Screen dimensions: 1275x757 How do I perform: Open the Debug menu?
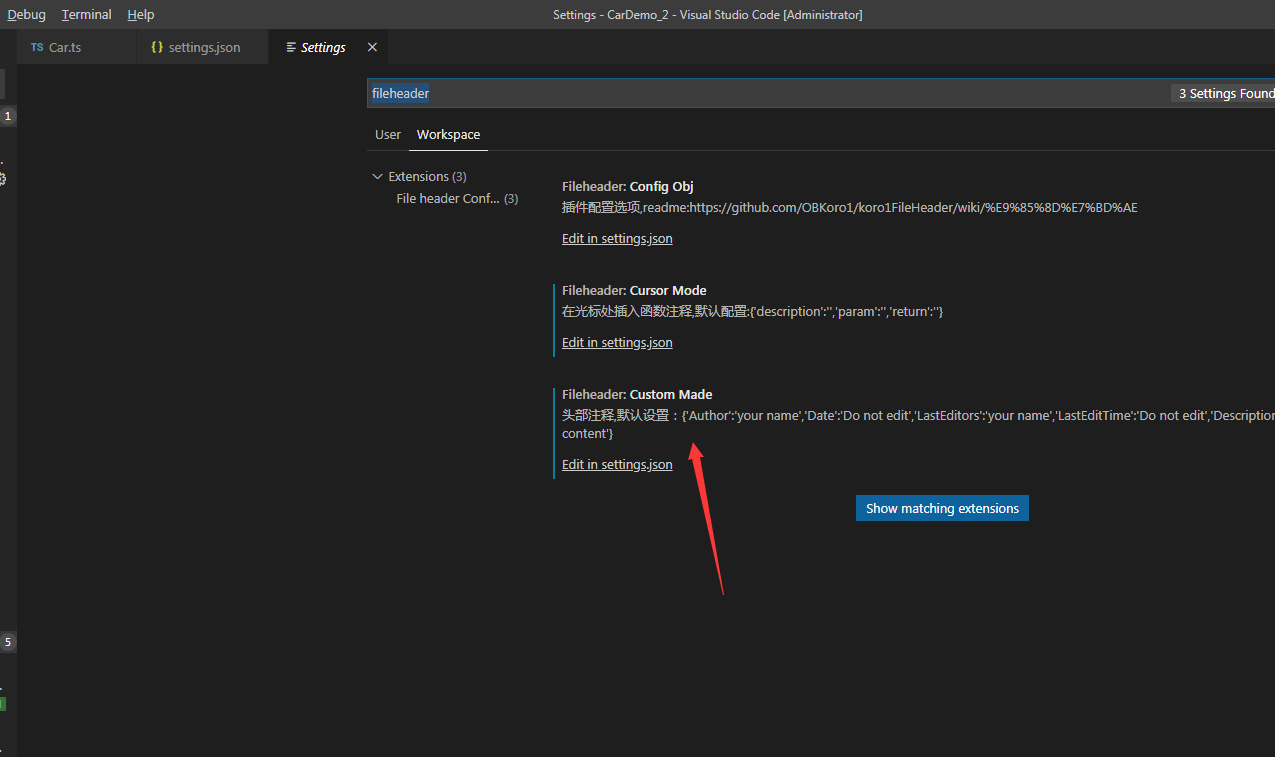point(26,15)
